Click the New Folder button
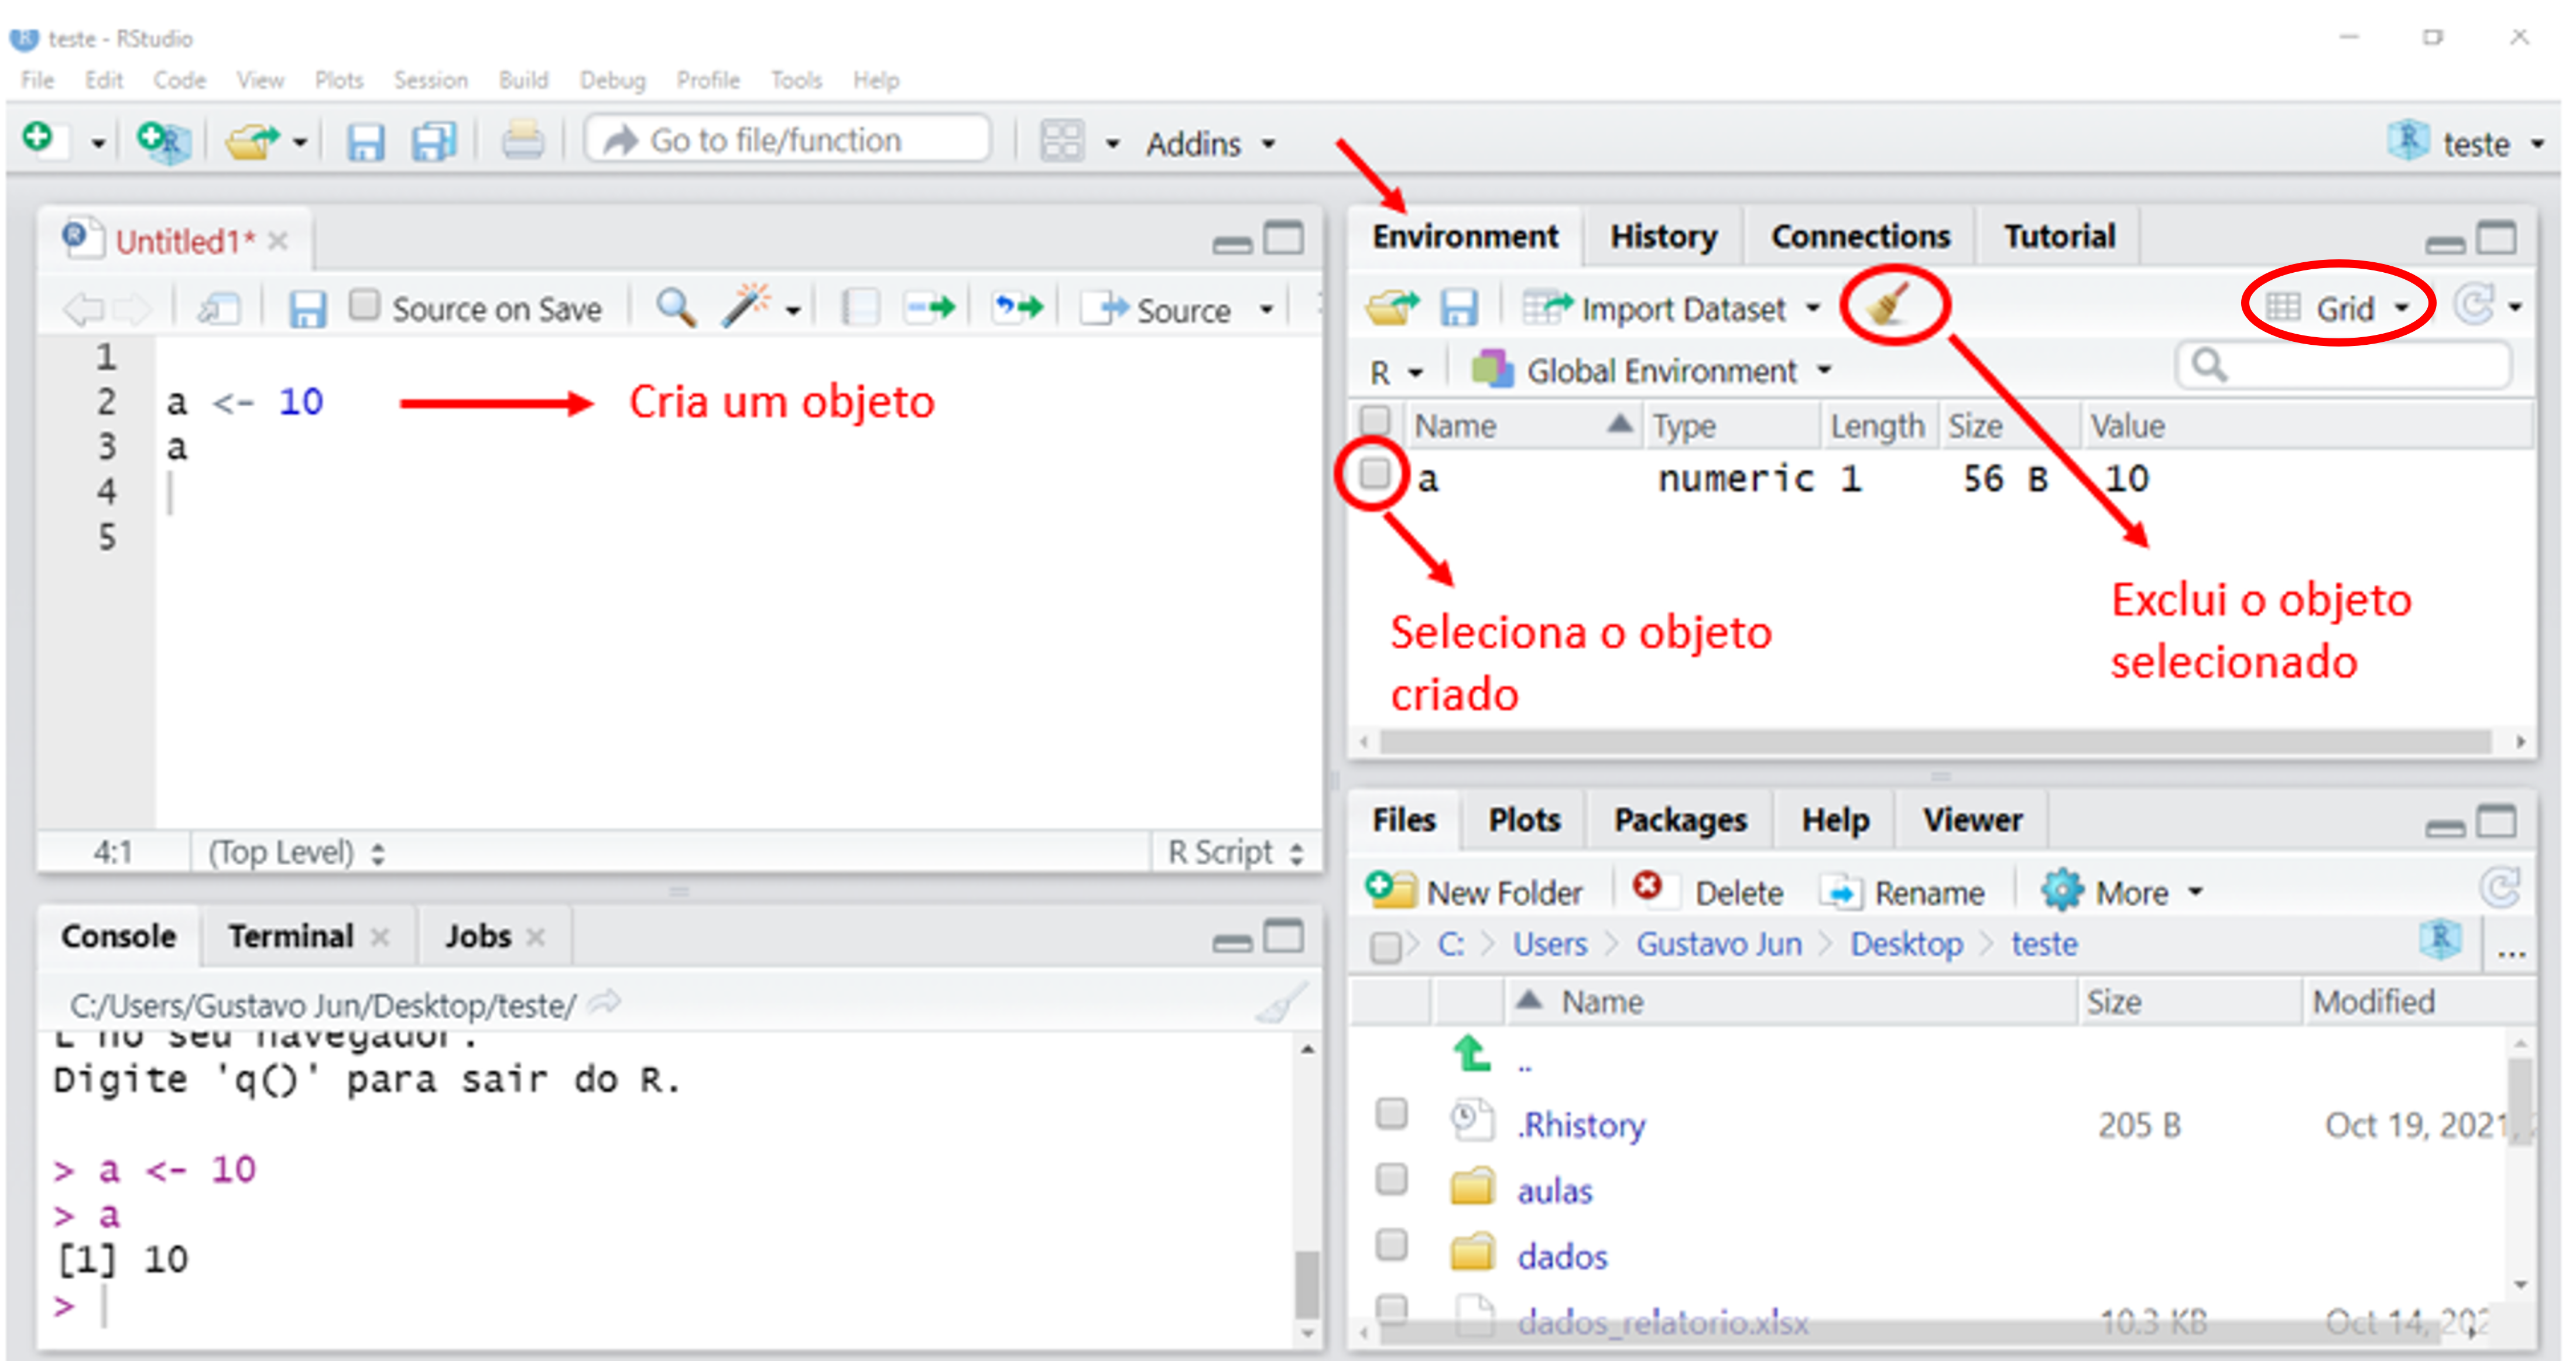The height and width of the screenshot is (1361, 2576). [1476, 892]
